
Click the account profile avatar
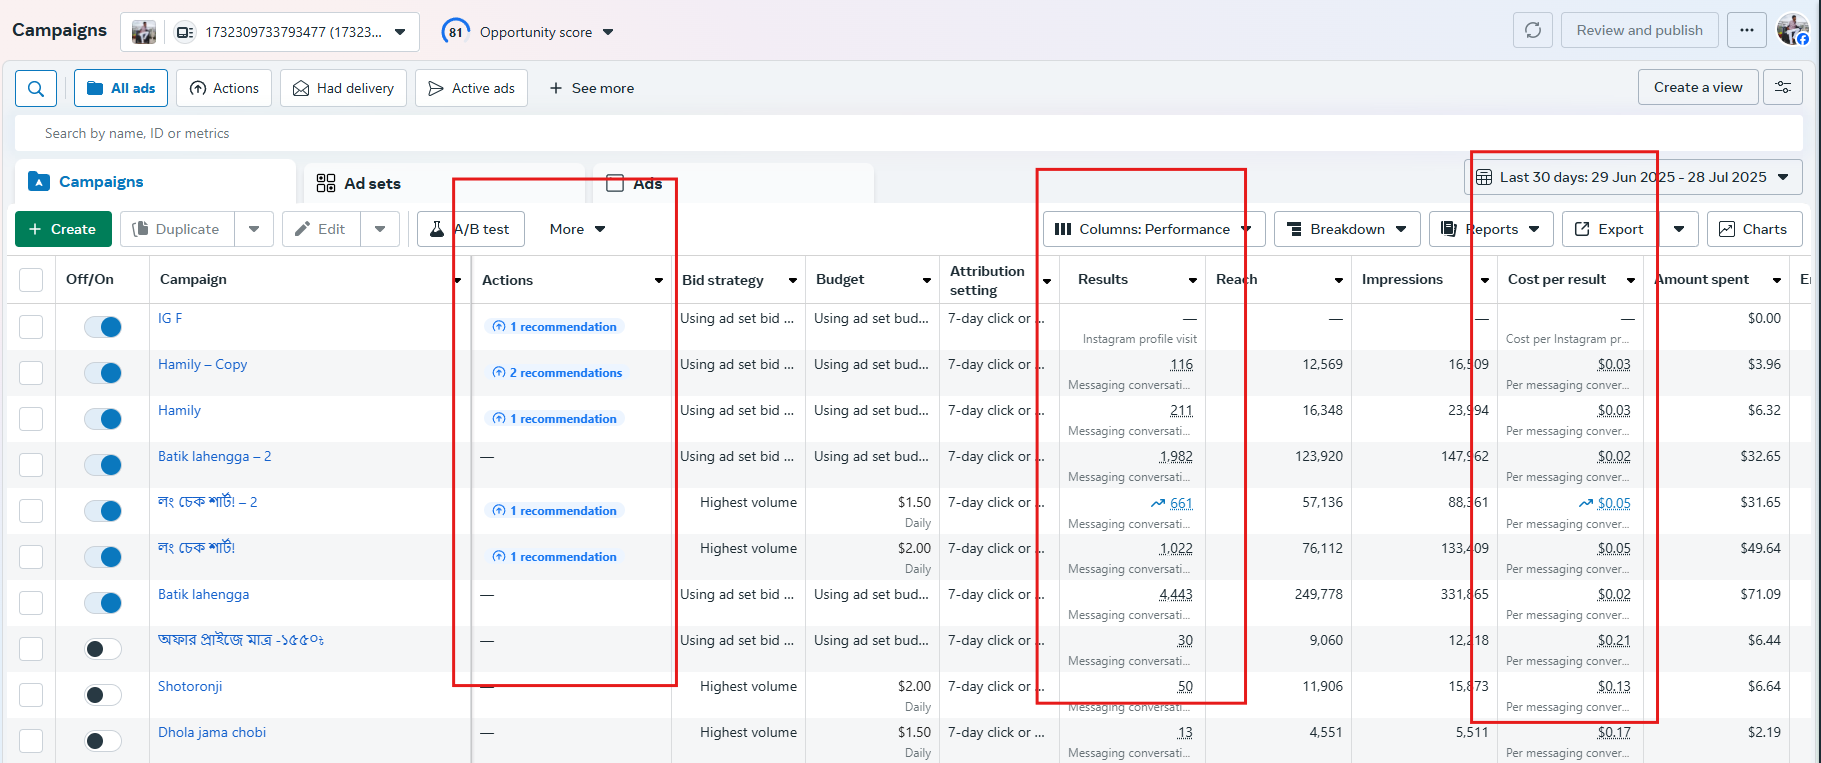[1792, 30]
